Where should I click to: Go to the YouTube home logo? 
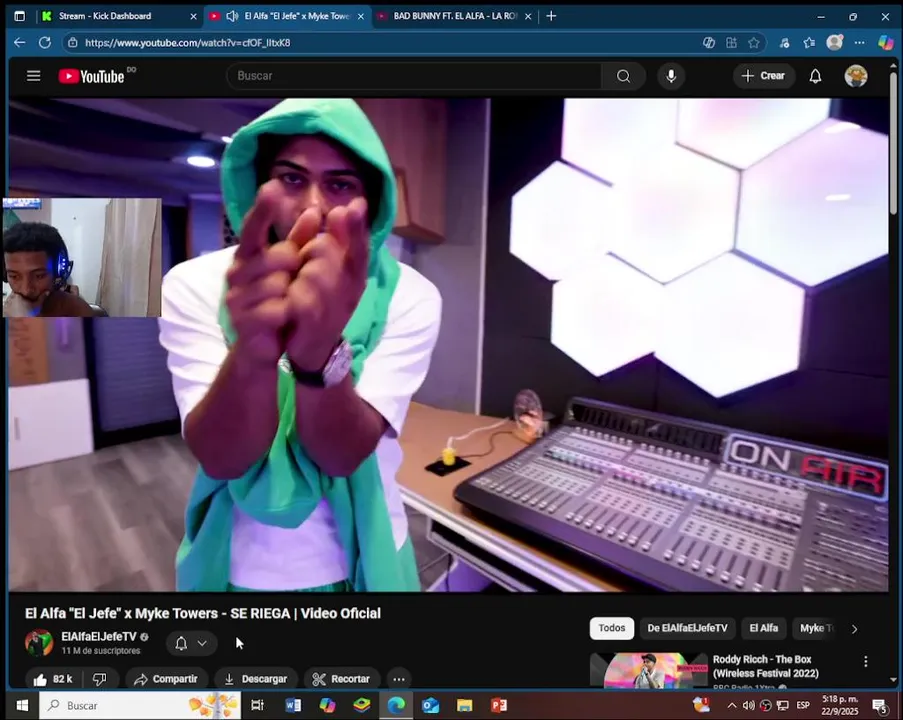click(x=92, y=76)
